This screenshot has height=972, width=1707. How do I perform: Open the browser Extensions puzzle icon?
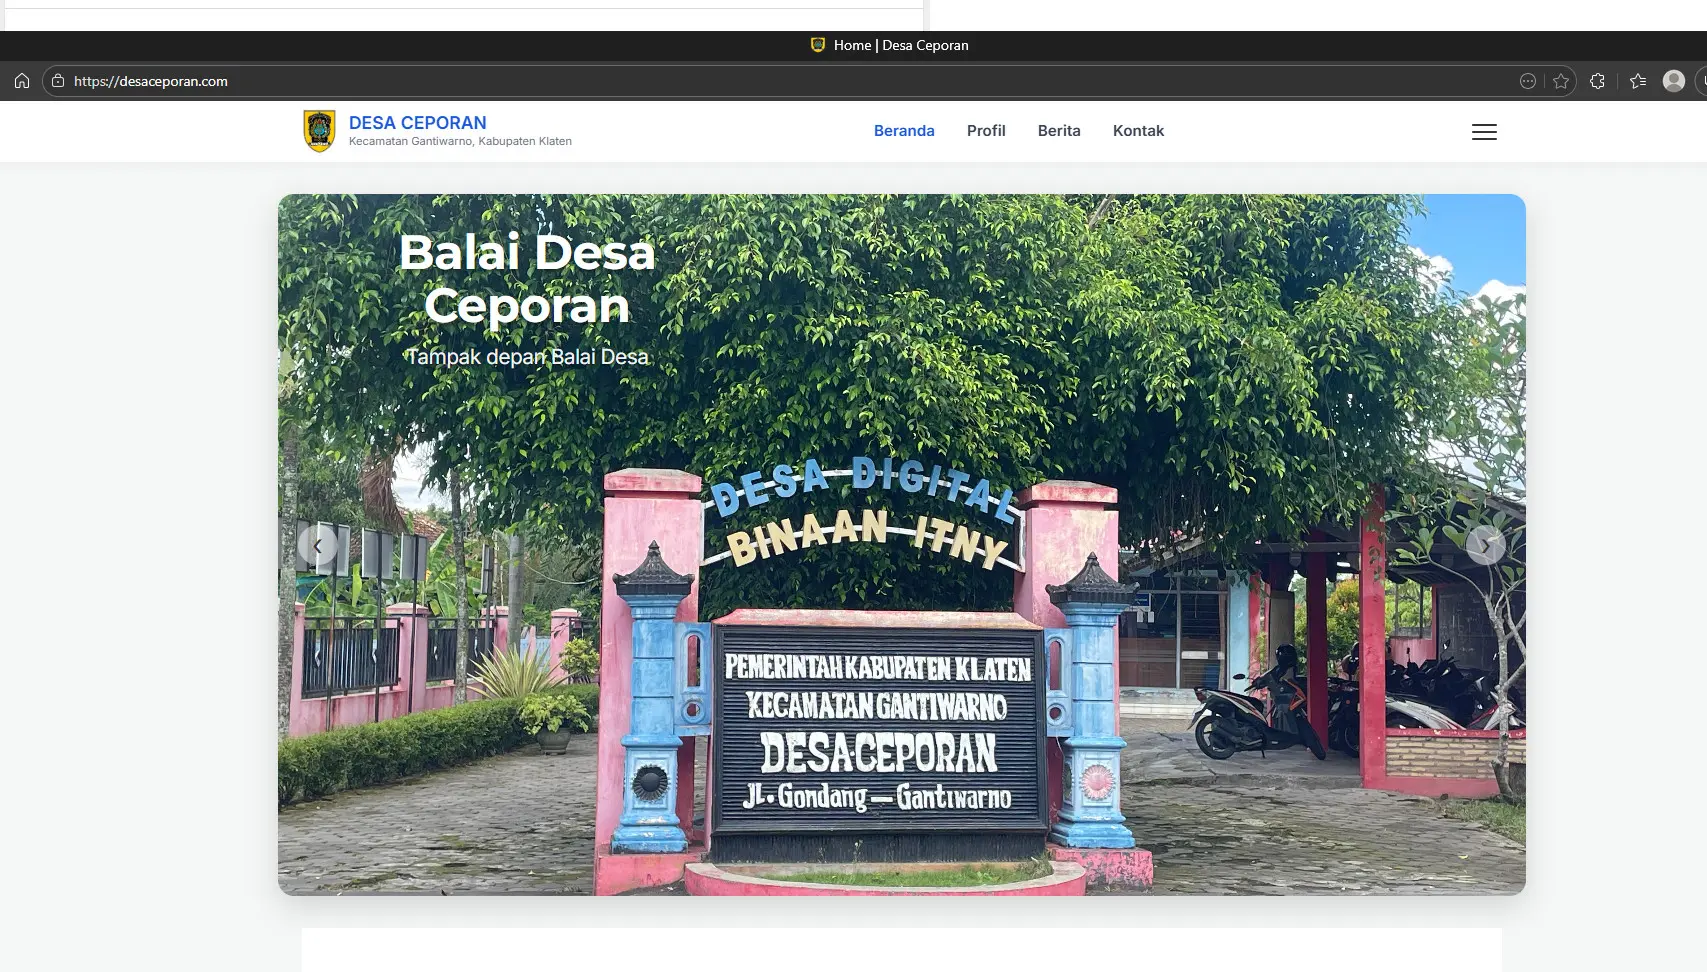point(1597,81)
